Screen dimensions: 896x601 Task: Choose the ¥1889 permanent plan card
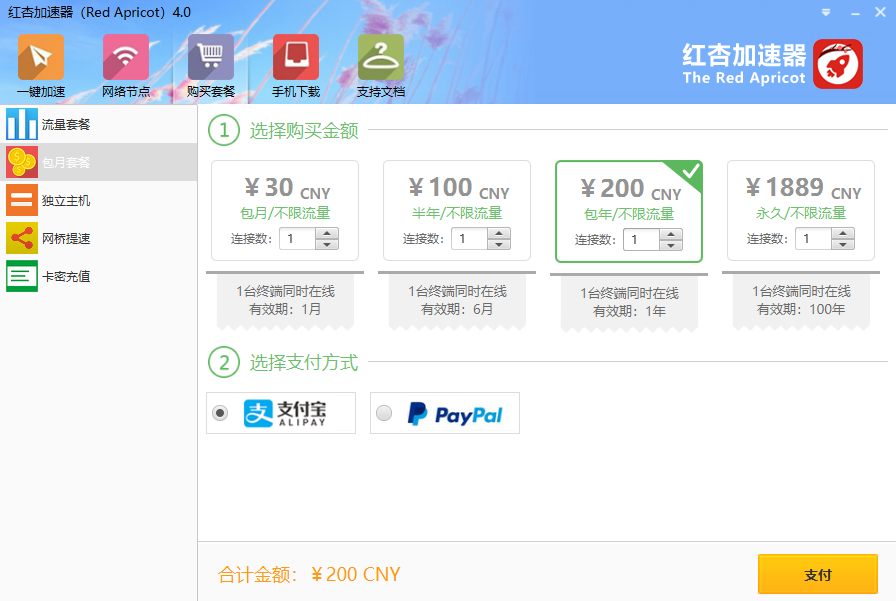(x=801, y=195)
